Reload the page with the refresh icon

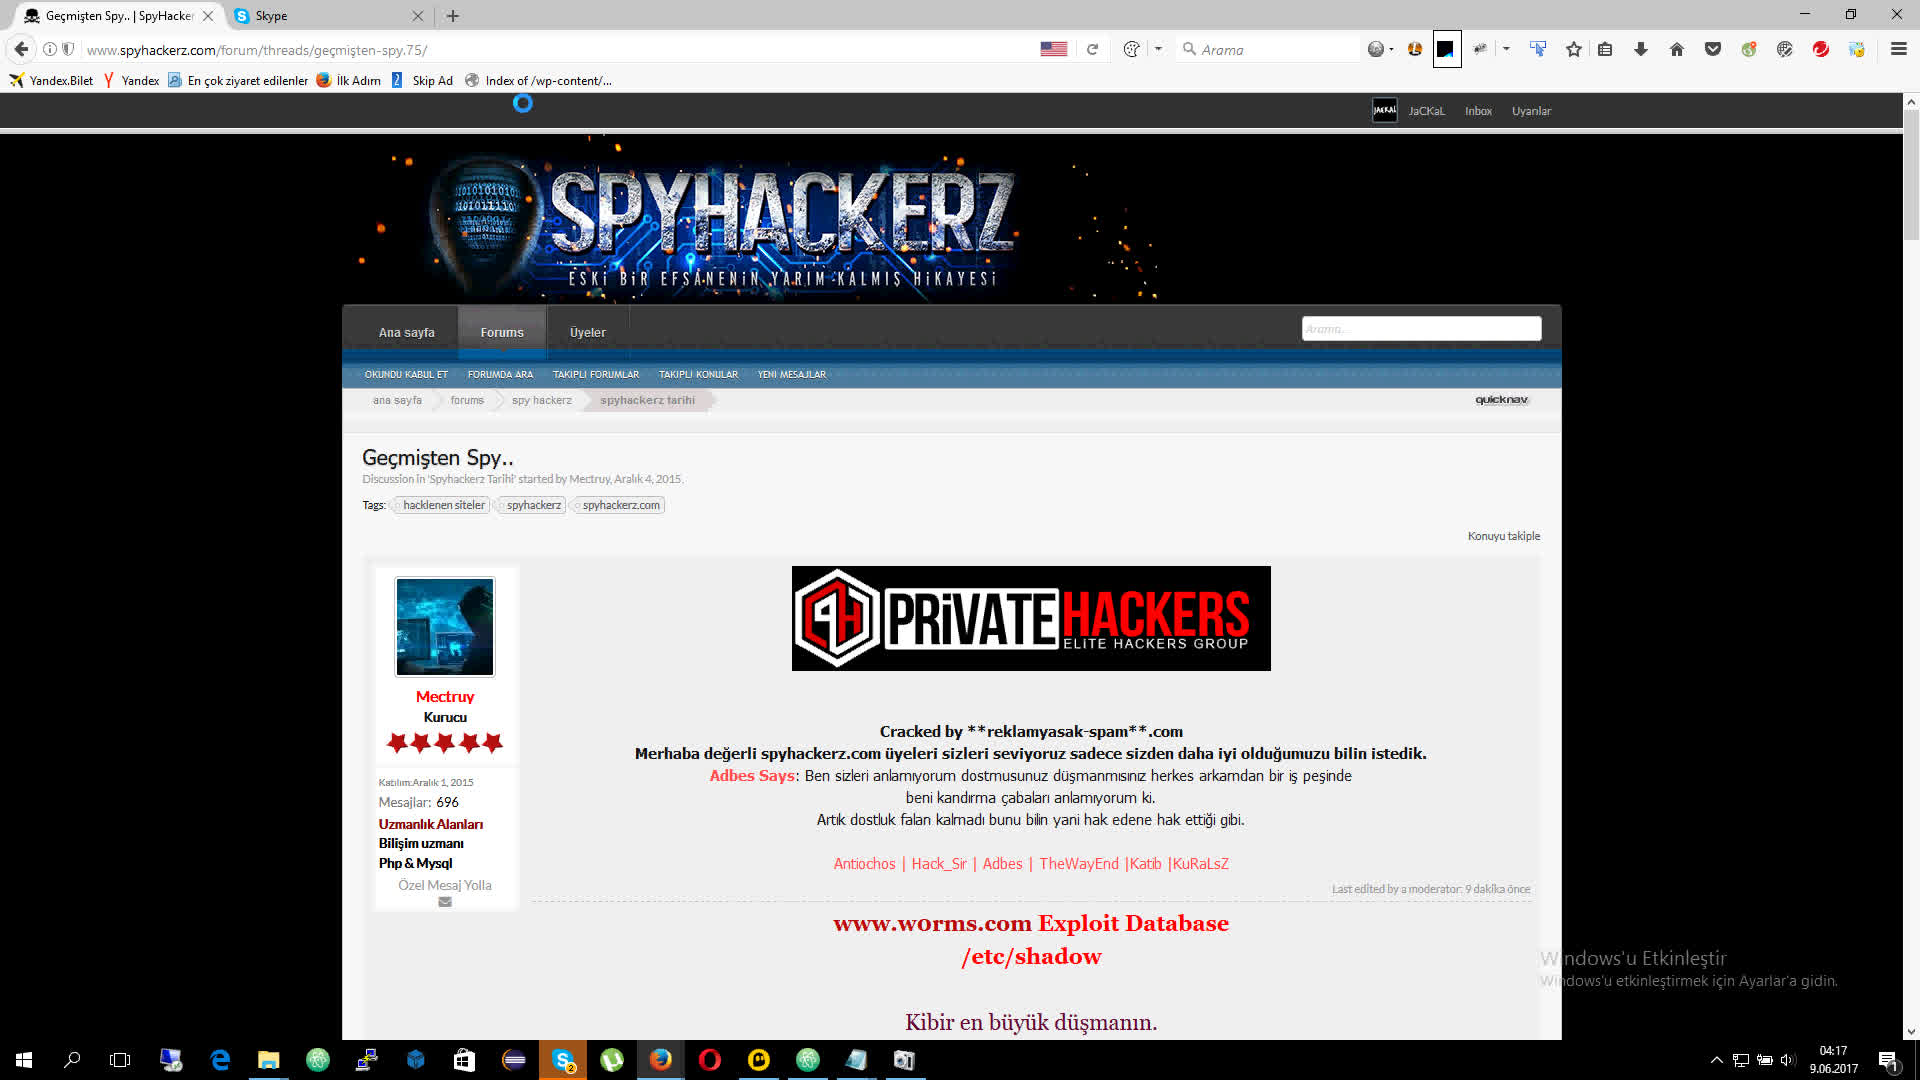[1091, 48]
